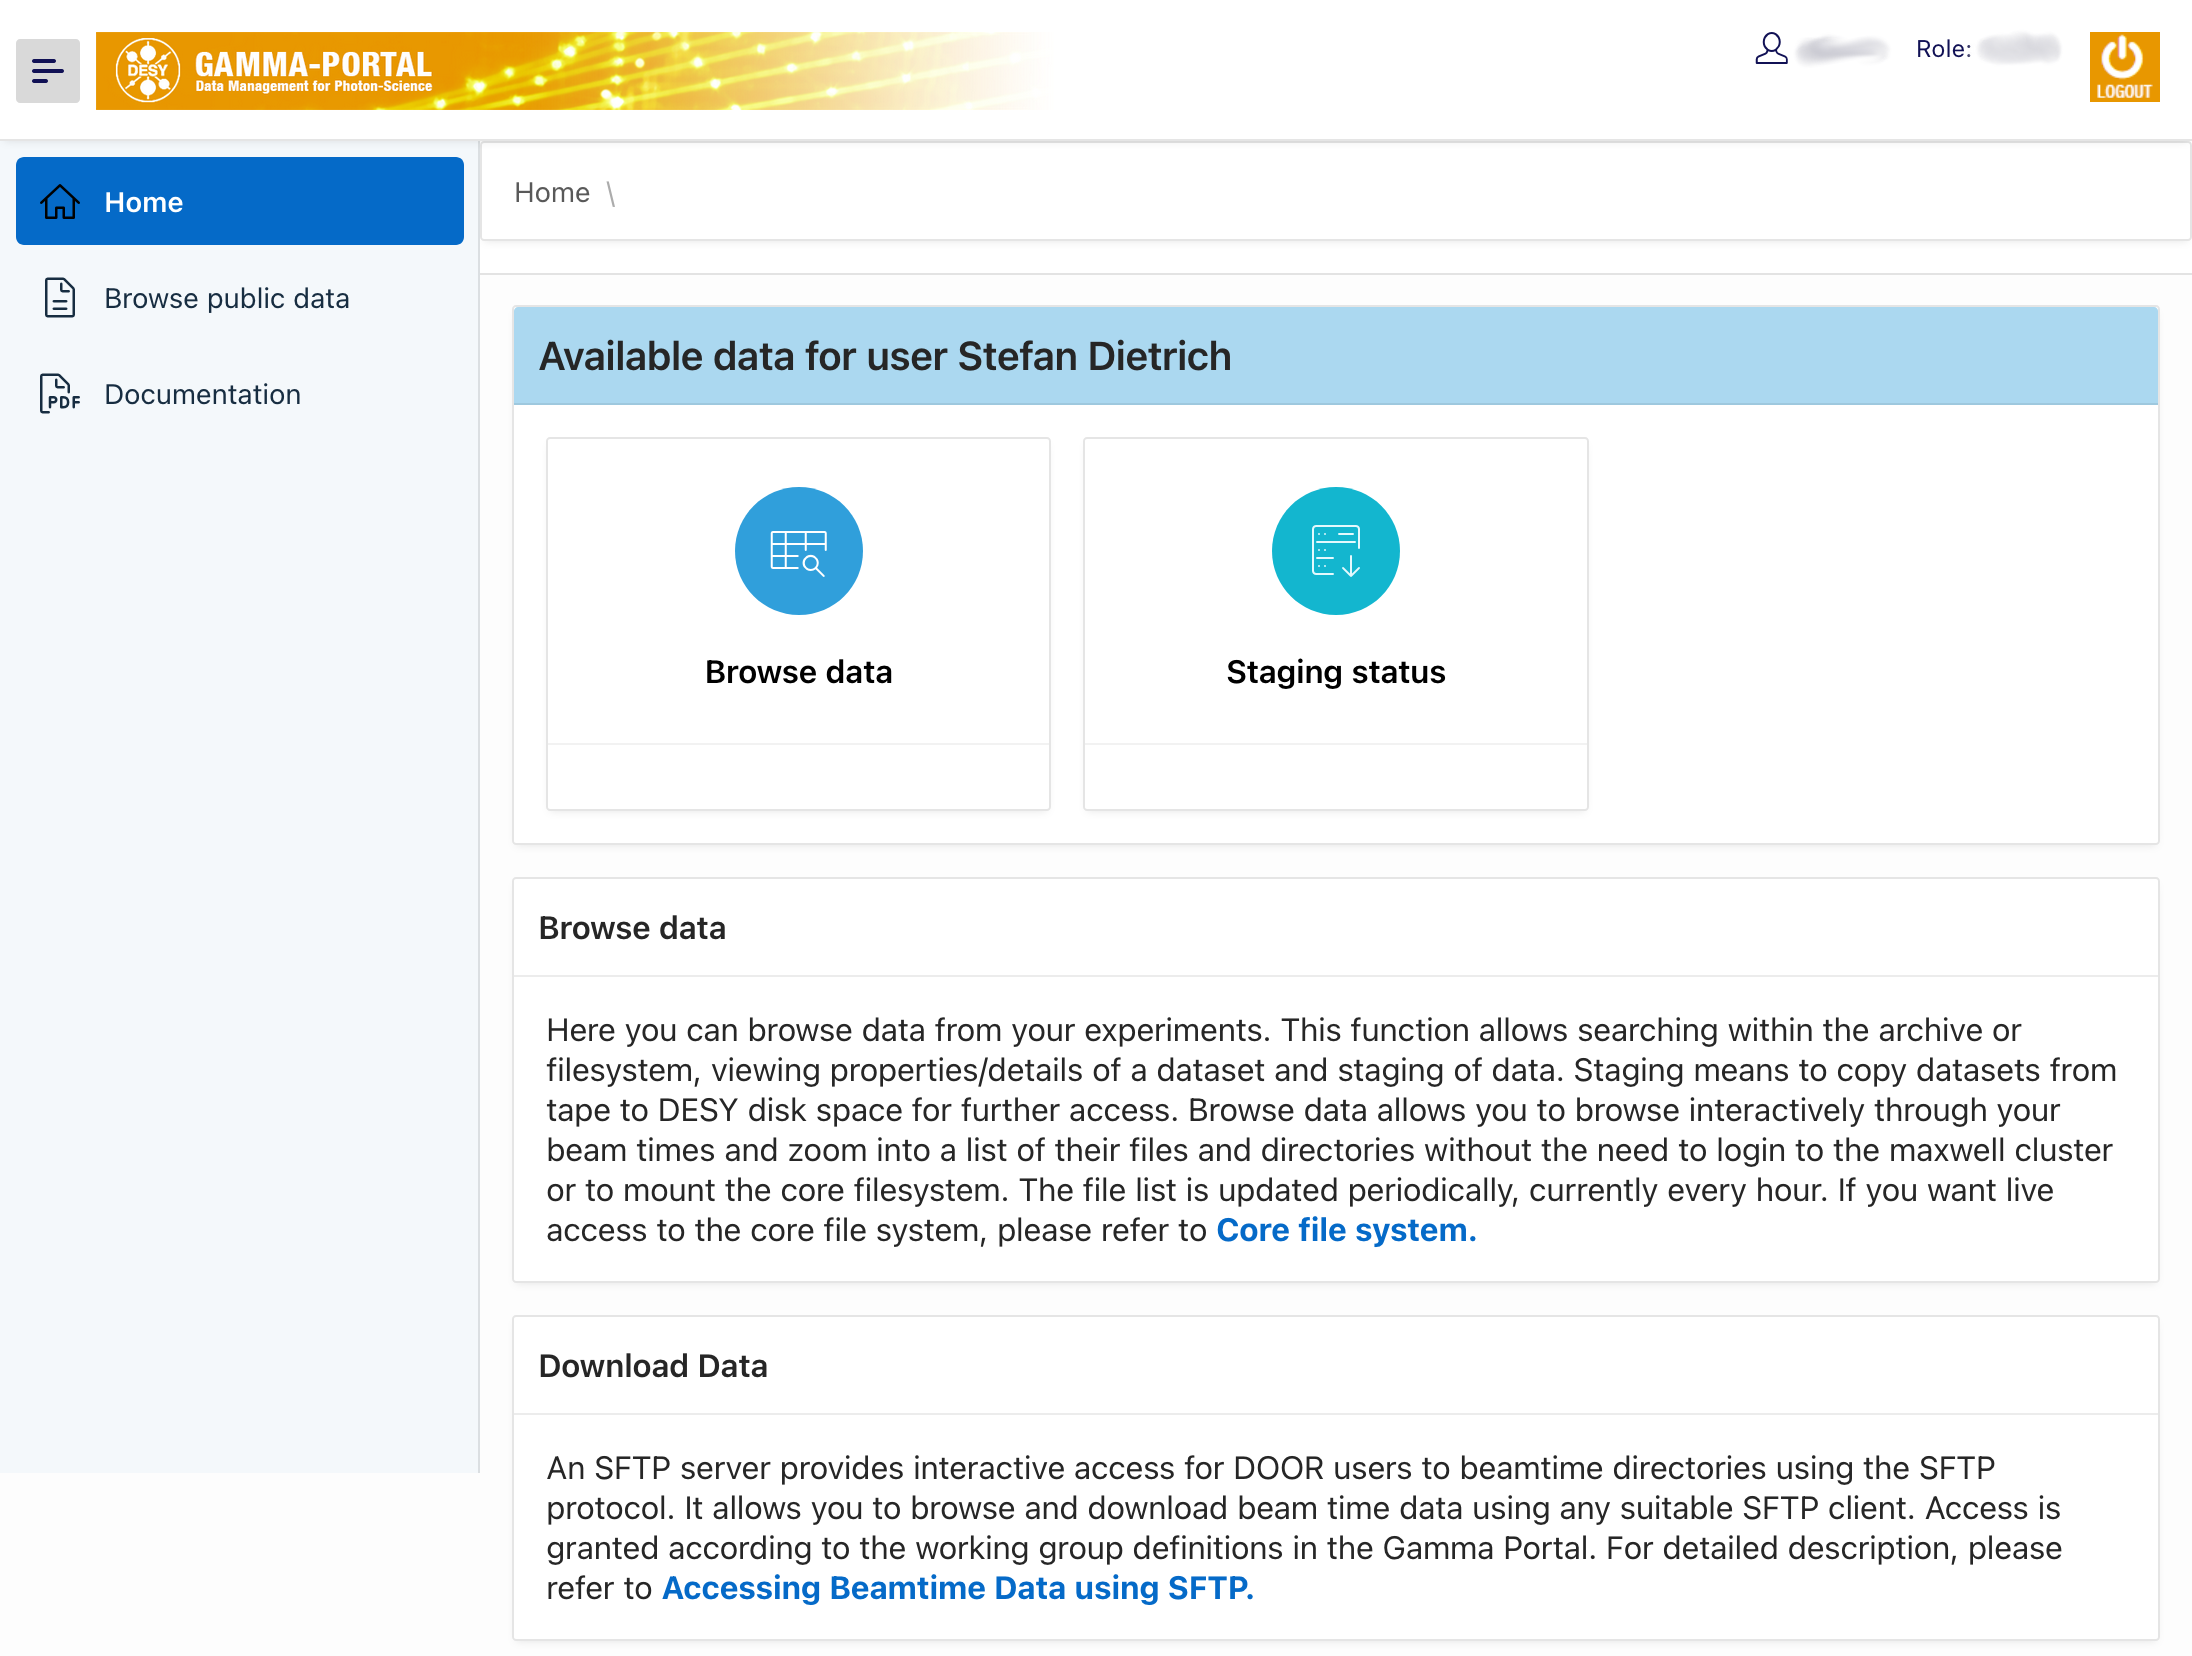Click the Home breadcrumb link
2192x1656 pixels.
pos(552,192)
